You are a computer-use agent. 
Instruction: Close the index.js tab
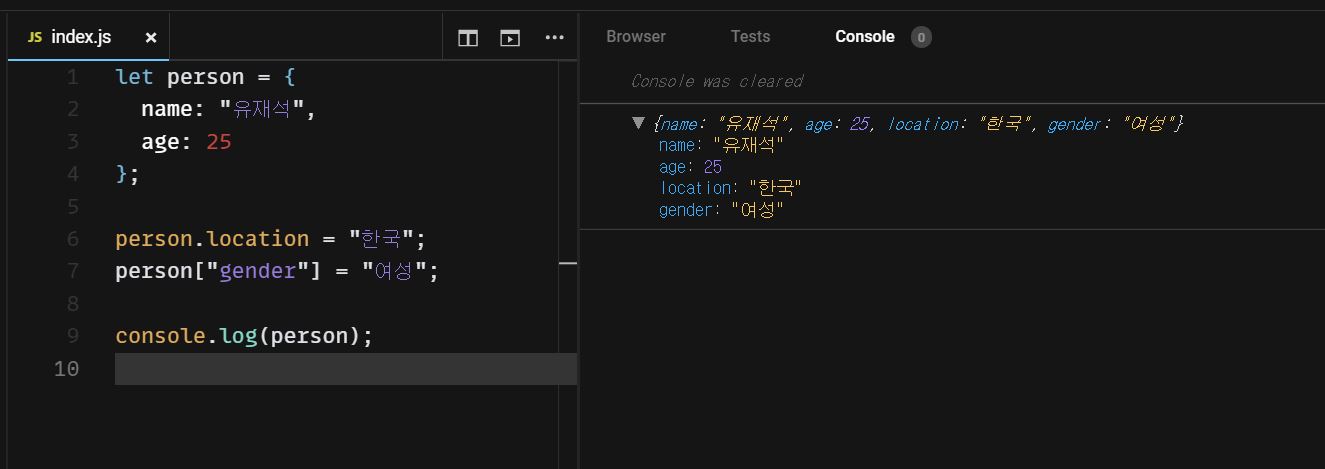(x=151, y=38)
